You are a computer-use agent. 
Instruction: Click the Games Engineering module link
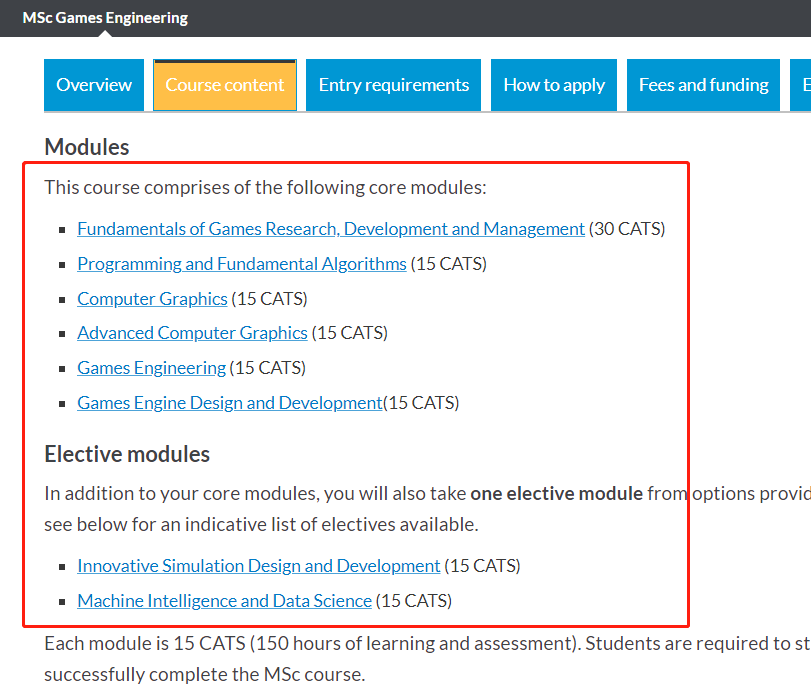click(151, 368)
